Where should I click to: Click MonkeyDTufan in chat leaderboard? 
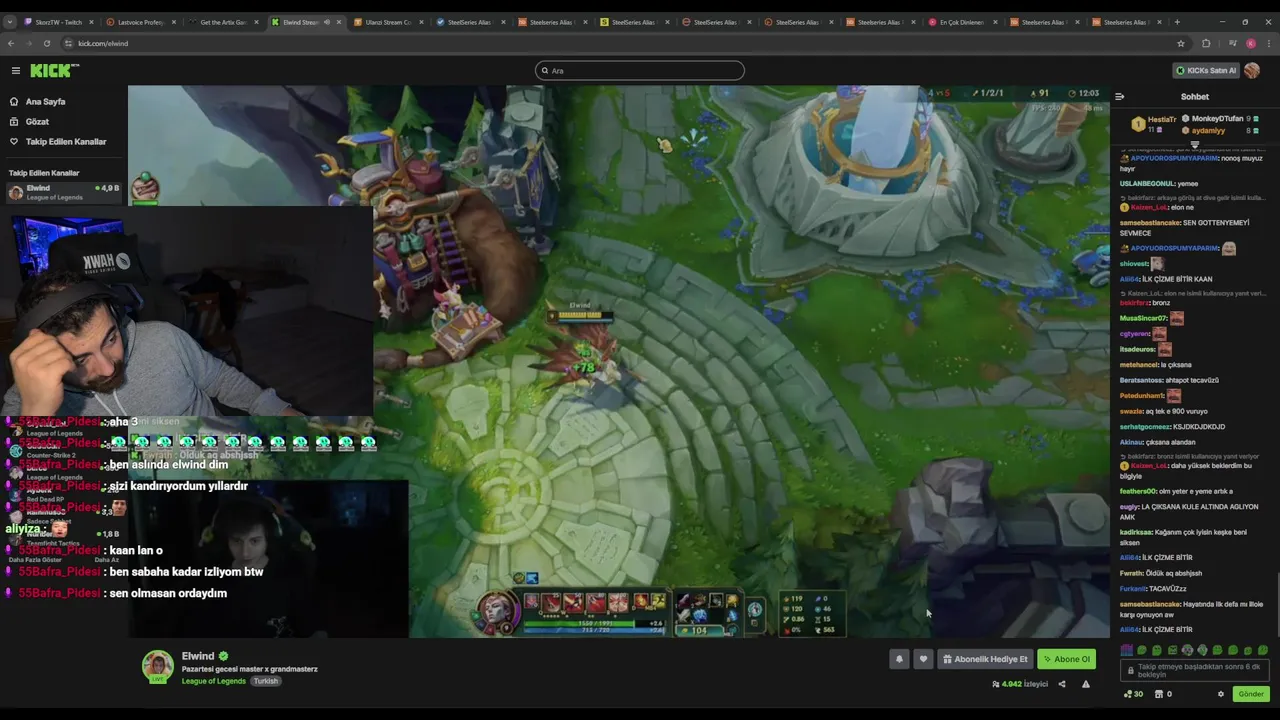click(x=1217, y=119)
